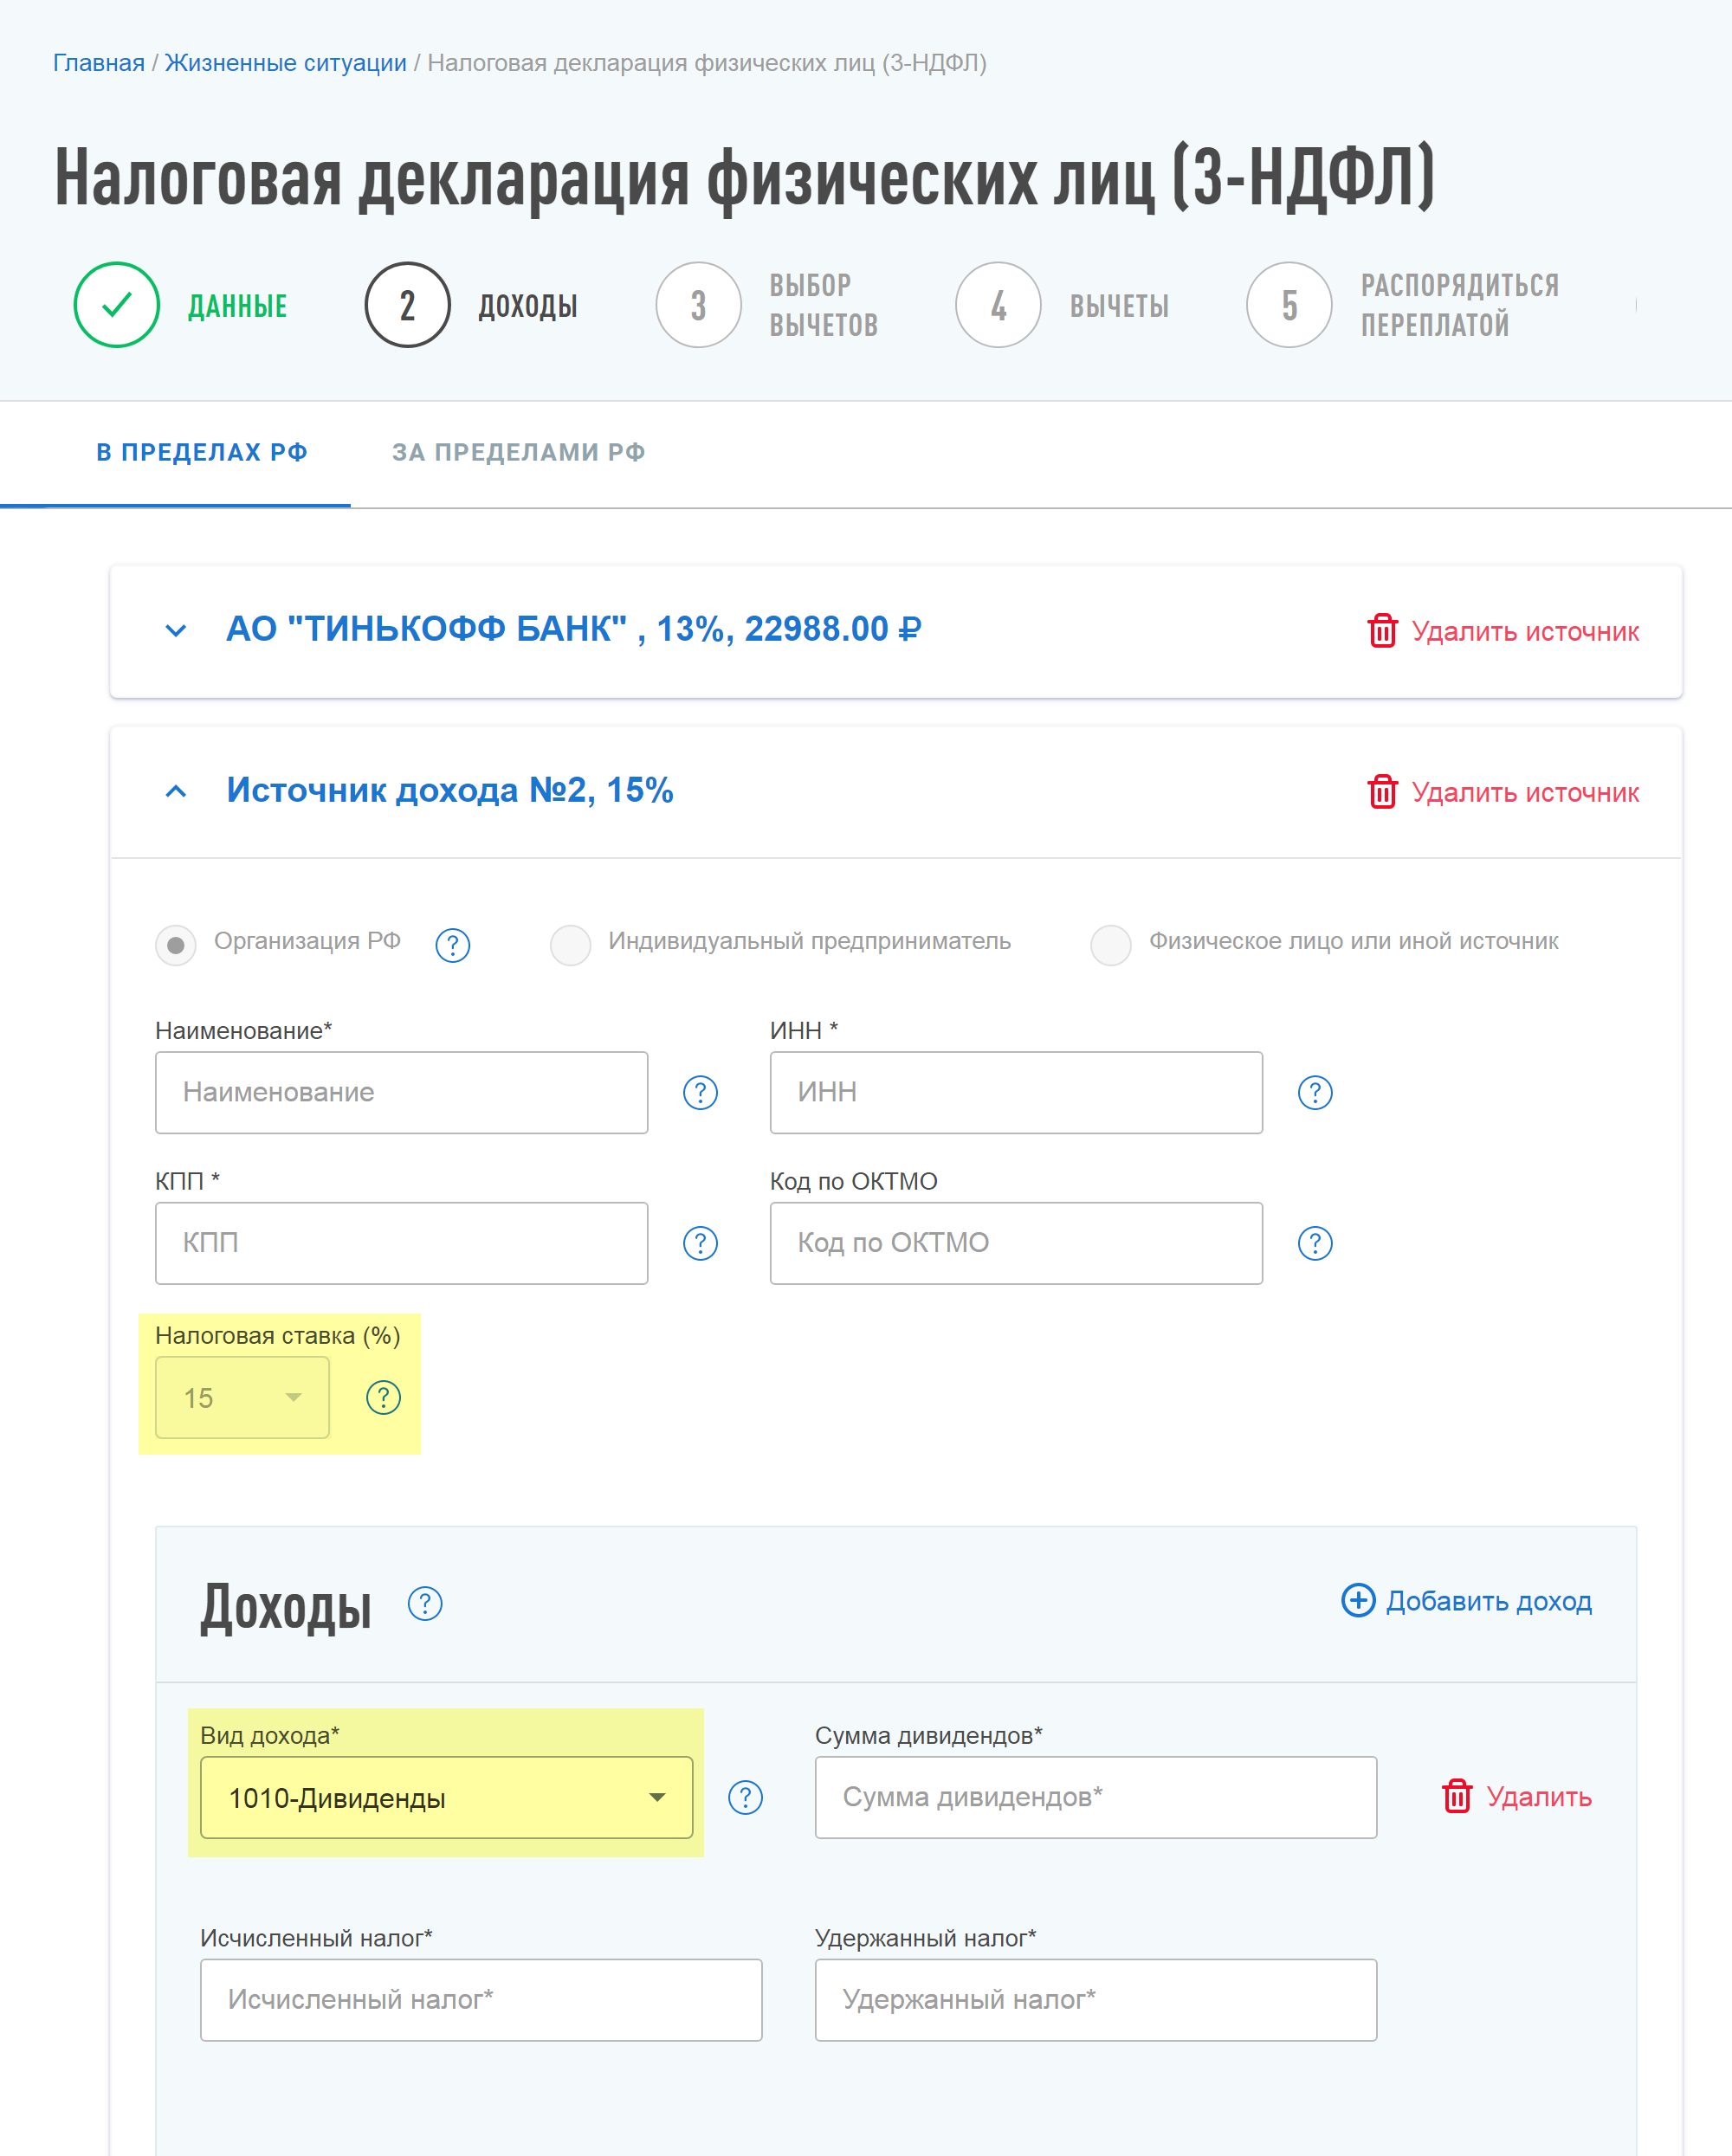Click АО "ТИНЬКОФФ БАНК" source title
The width and height of the screenshot is (1732, 2156).
[x=574, y=629]
